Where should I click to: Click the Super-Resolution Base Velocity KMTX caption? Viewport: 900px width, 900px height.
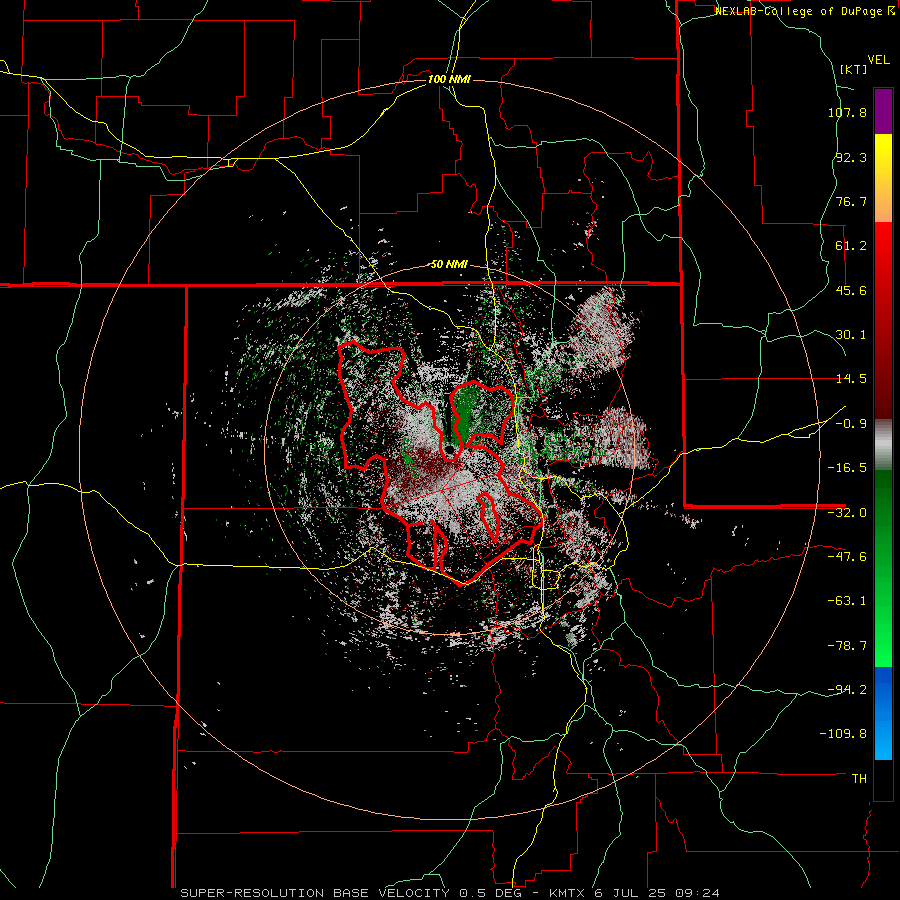[450, 893]
